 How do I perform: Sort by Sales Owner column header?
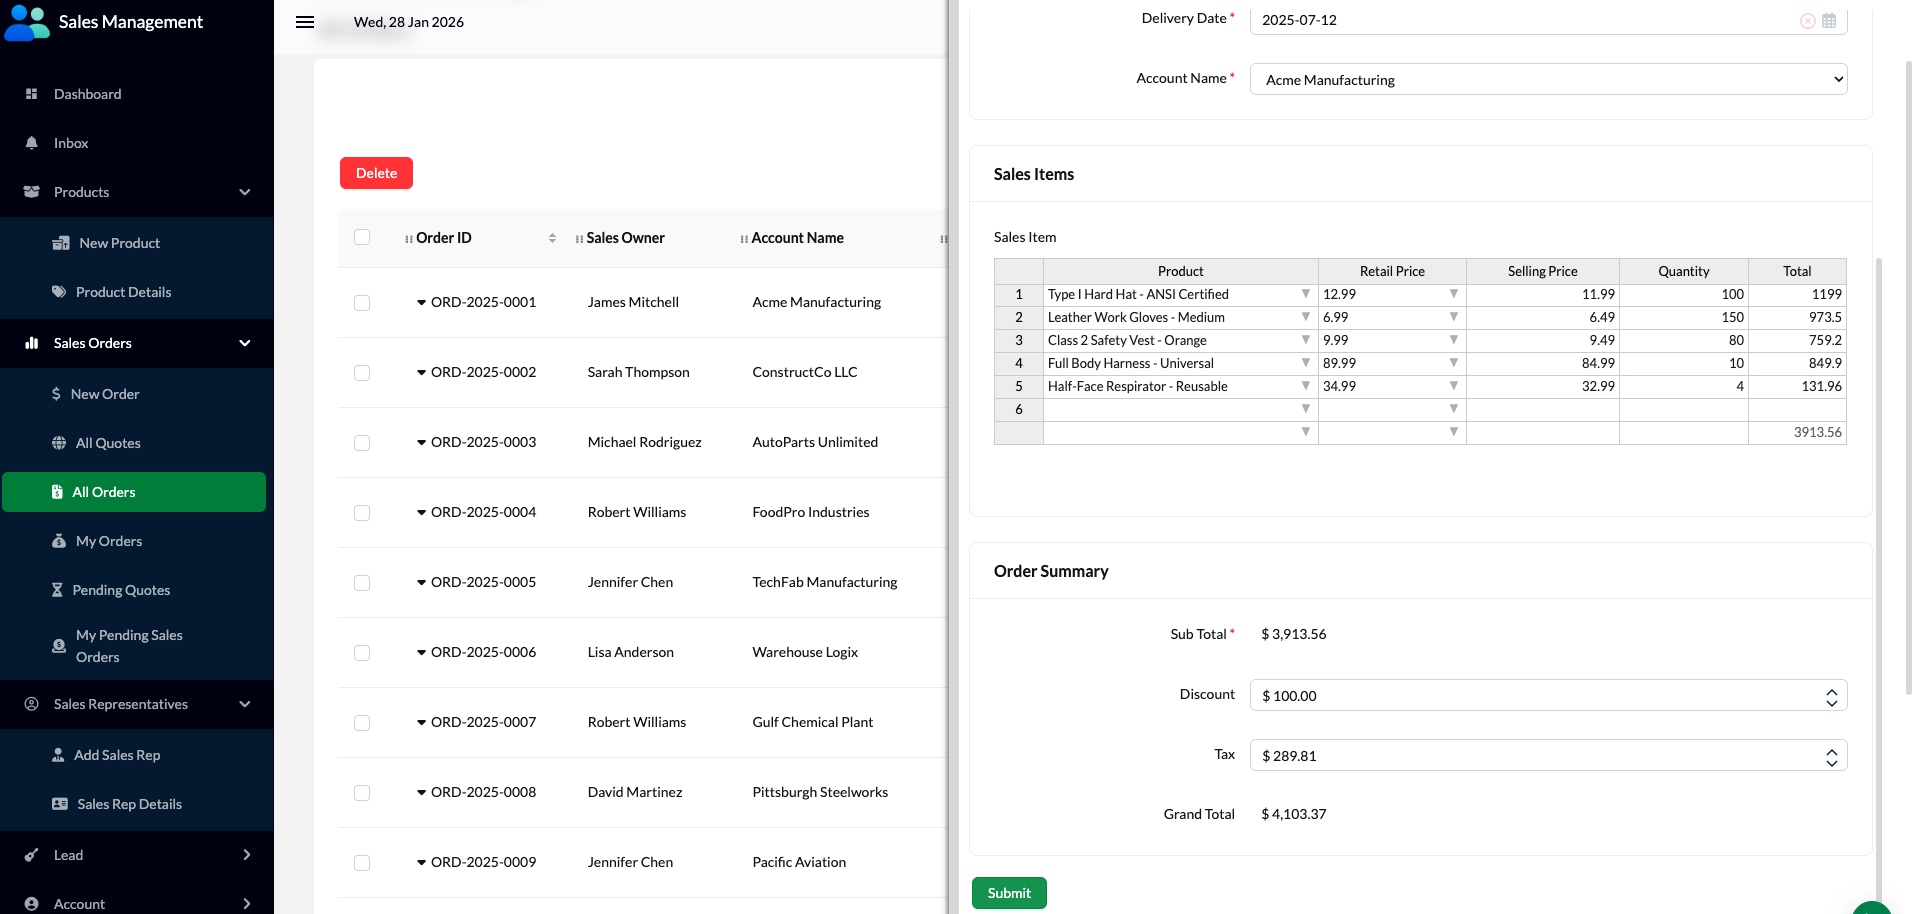[625, 238]
